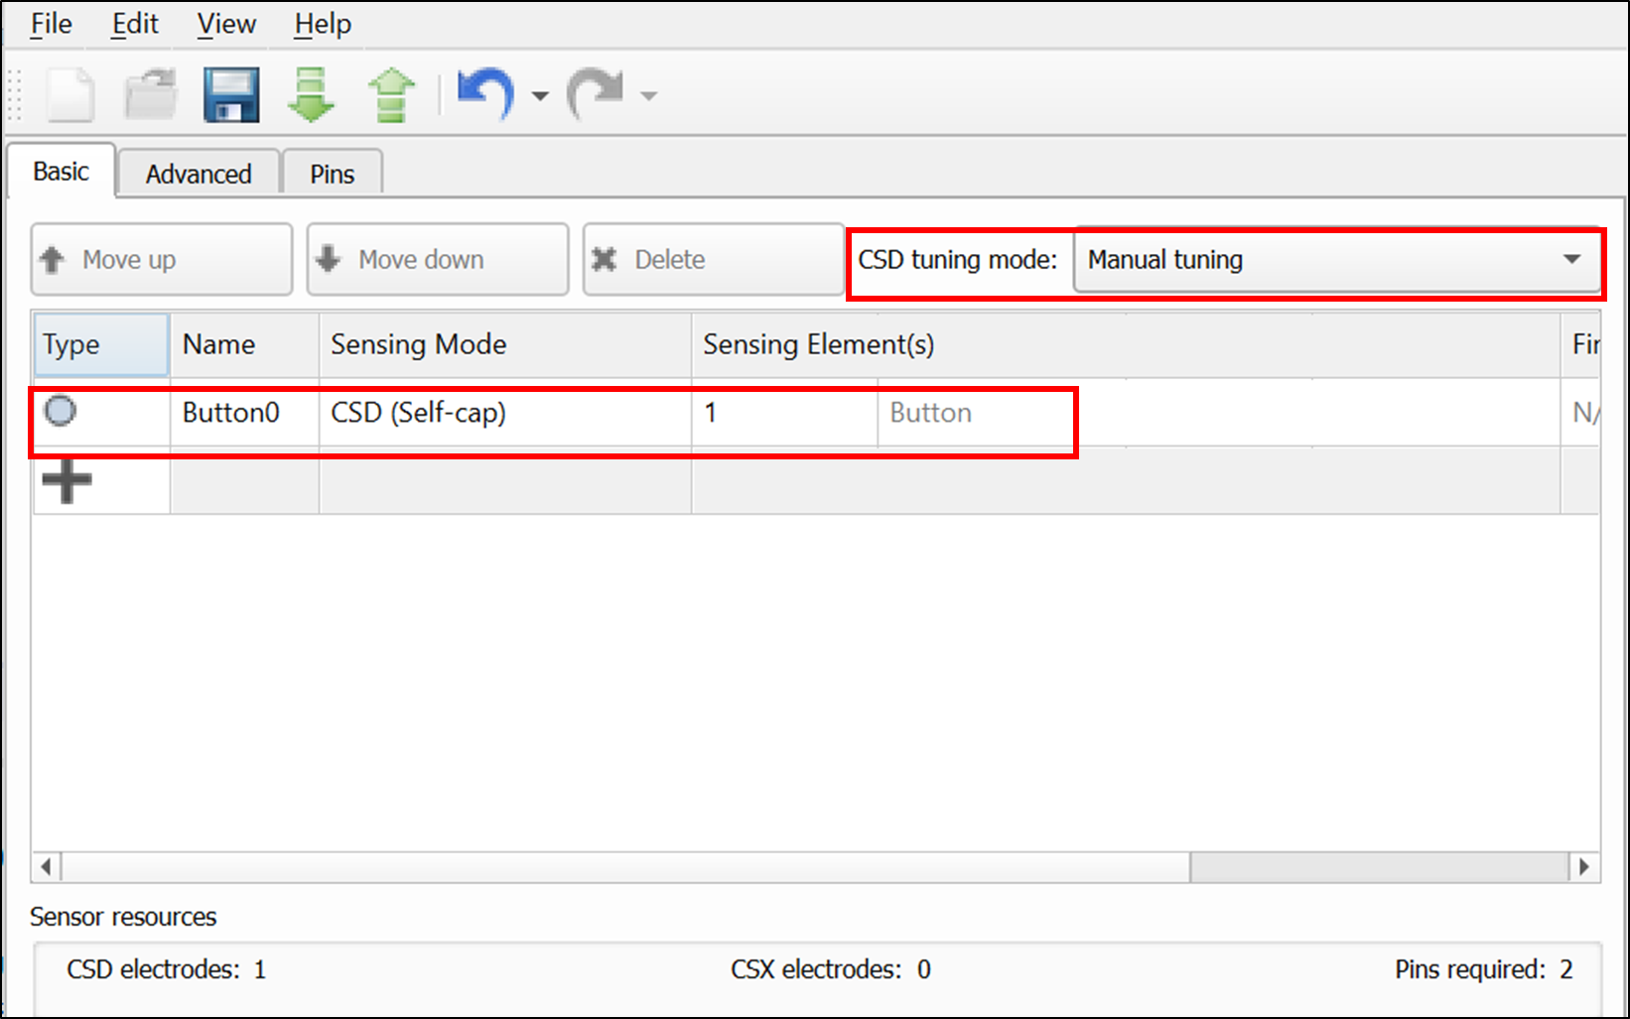The height and width of the screenshot is (1019, 1630).
Task: Switch to the Pins tab
Action: coord(332,174)
